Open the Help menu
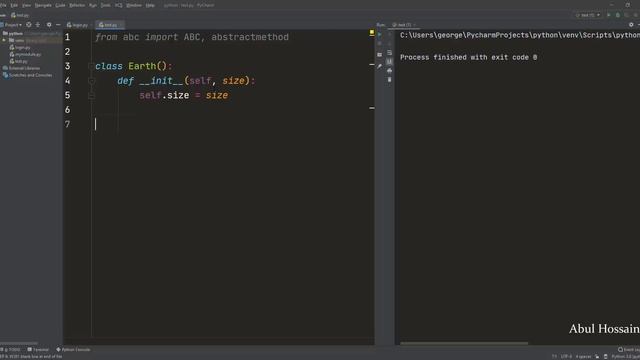This screenshot has height=360, width=640. (150, 5)
